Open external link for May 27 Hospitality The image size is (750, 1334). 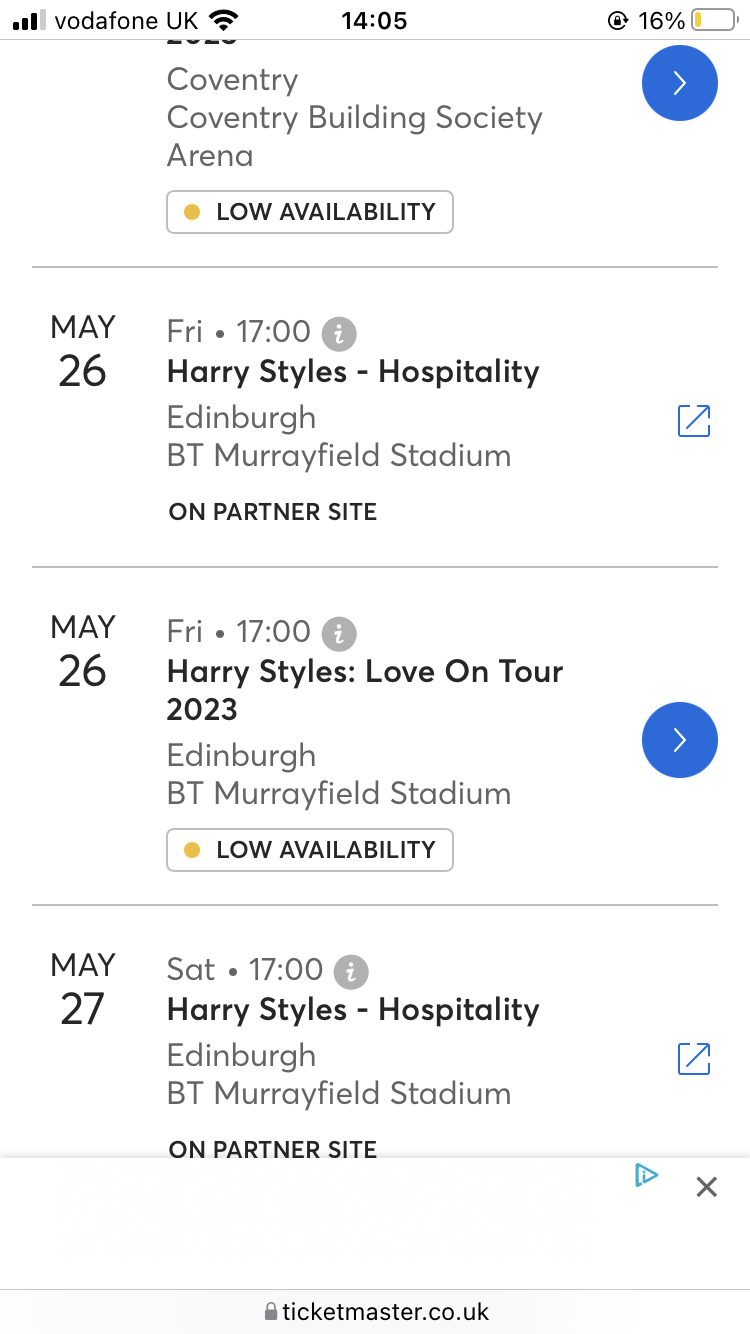coord(694,1059)
